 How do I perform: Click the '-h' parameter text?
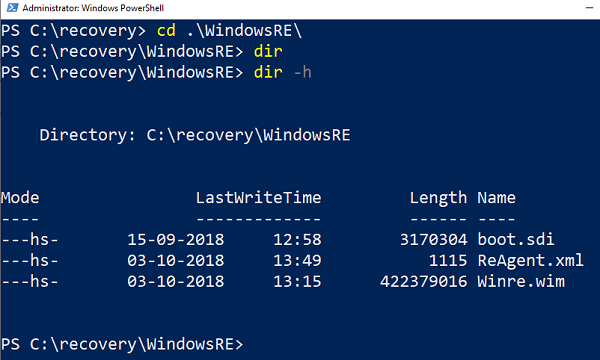click(x=303, y=72)
